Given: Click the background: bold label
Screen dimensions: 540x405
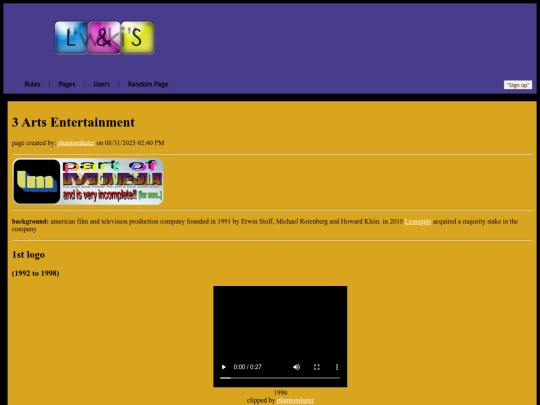Looking at the screenshot, I should (30, 221).
